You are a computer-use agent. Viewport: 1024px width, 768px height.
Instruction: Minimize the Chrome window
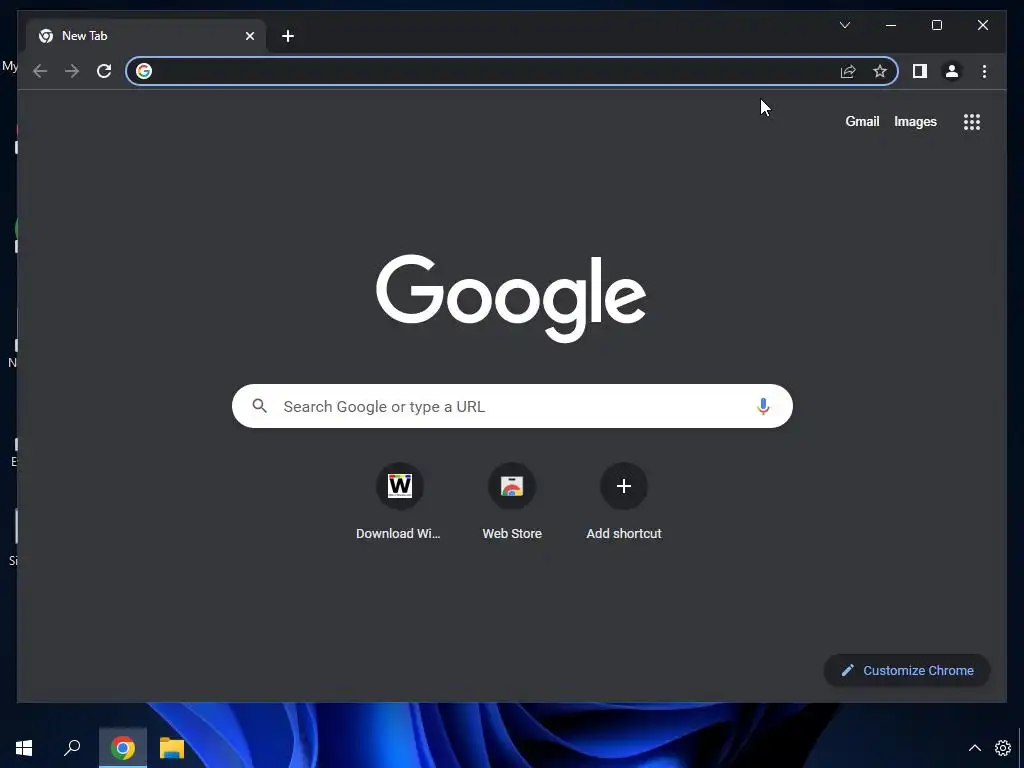click(891, 25)
